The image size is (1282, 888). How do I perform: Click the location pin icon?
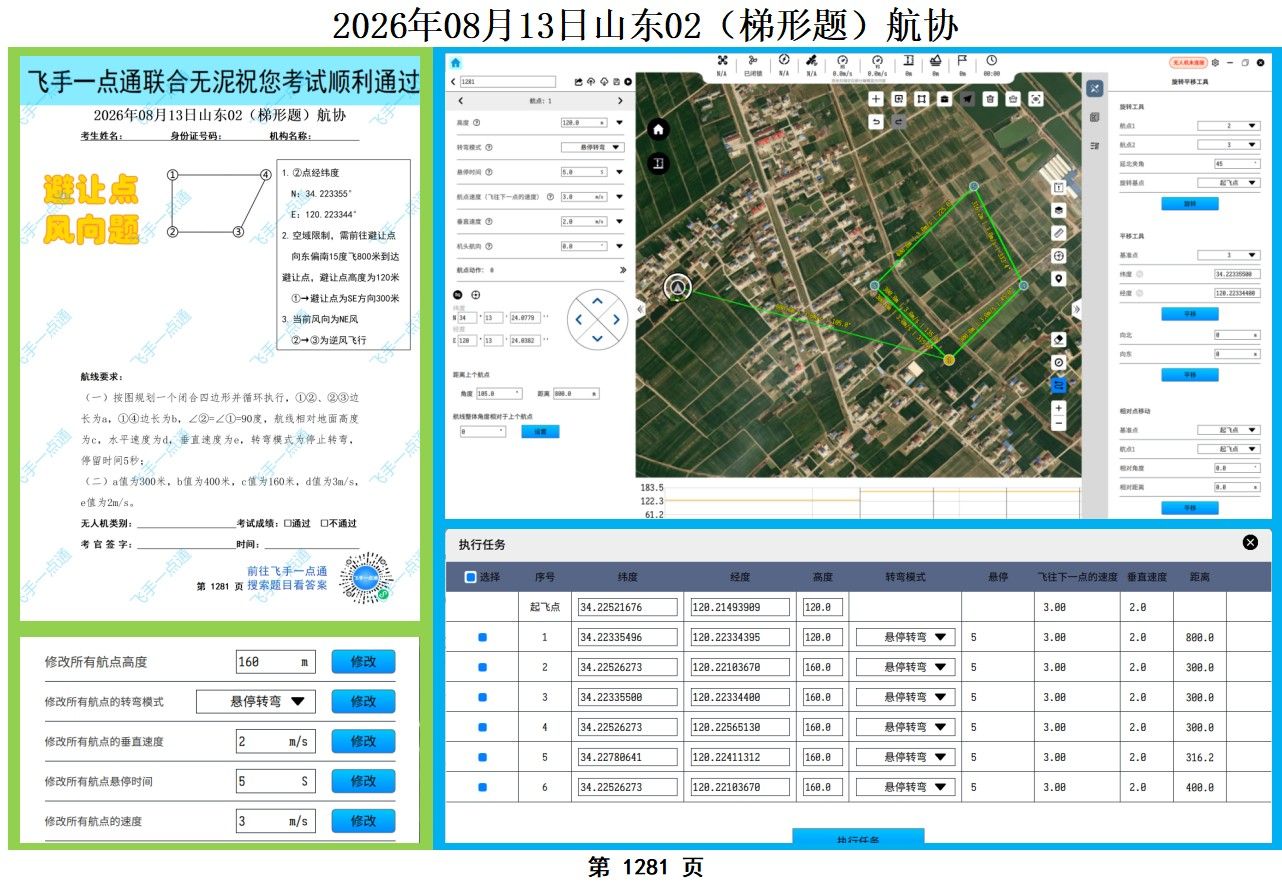pyautogui.click(x=1059, y=279)
